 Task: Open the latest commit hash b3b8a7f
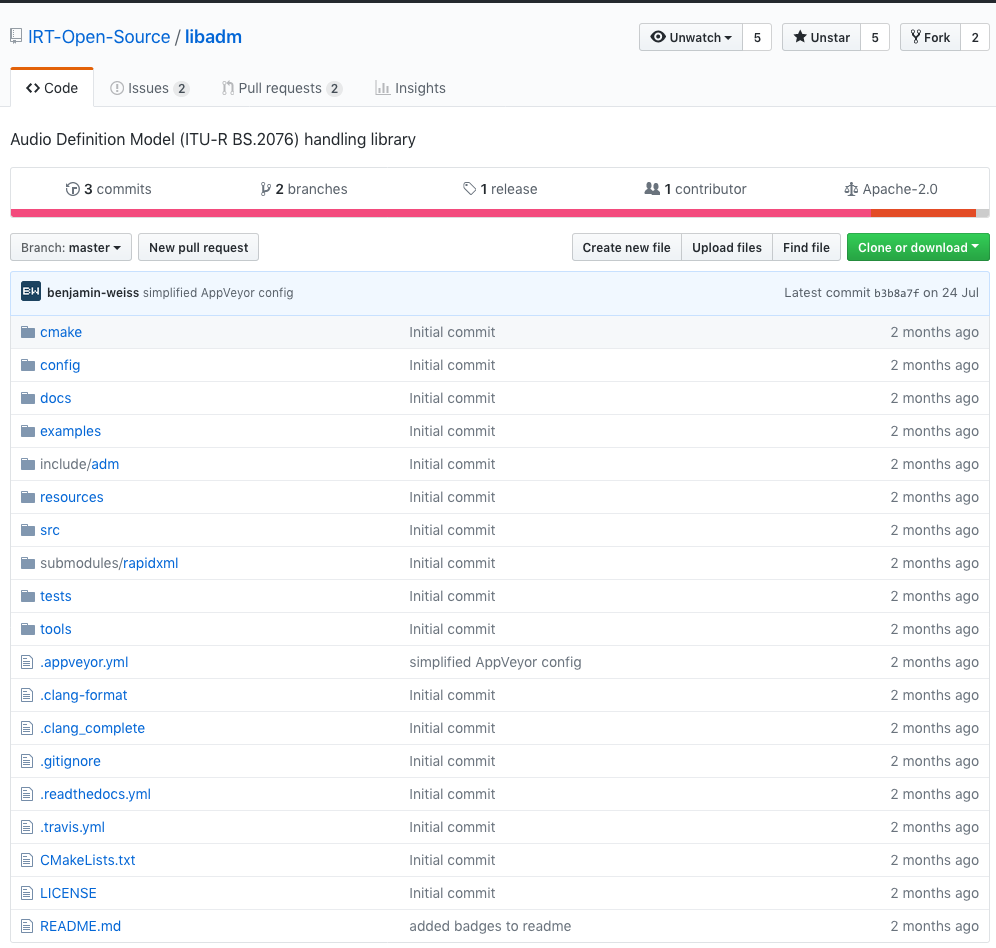point(896,293)
